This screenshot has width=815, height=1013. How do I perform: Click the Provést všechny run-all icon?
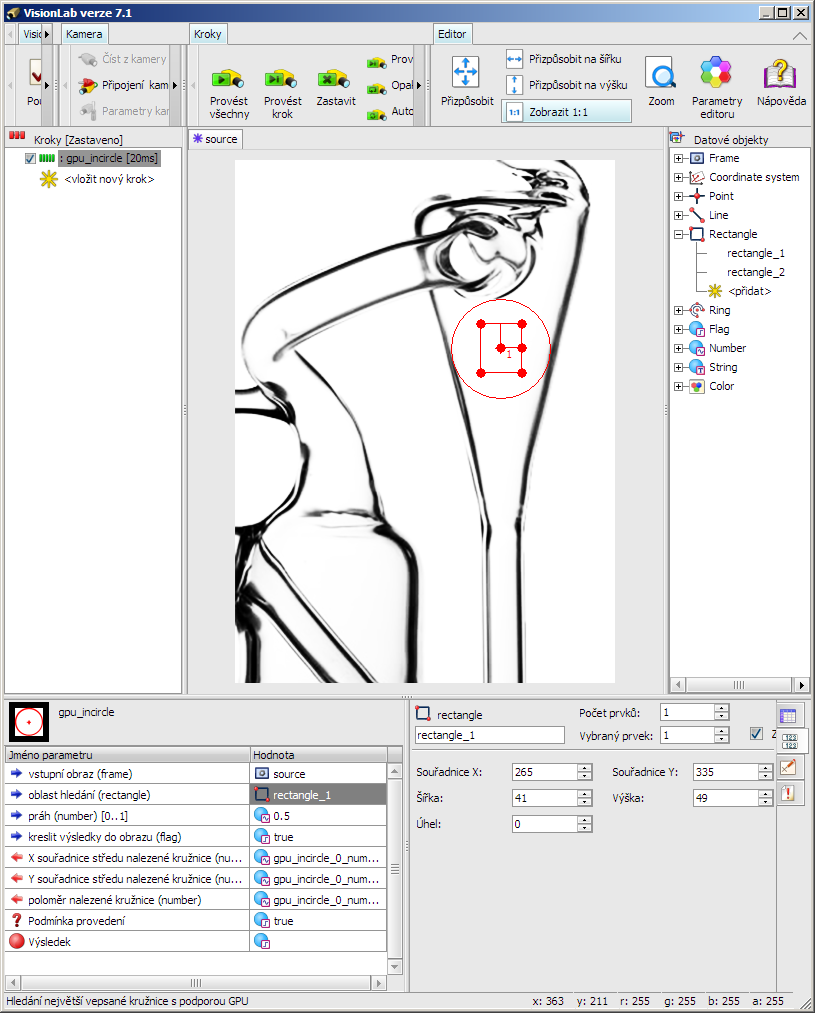pyautogui.click(x=228, y=79)
